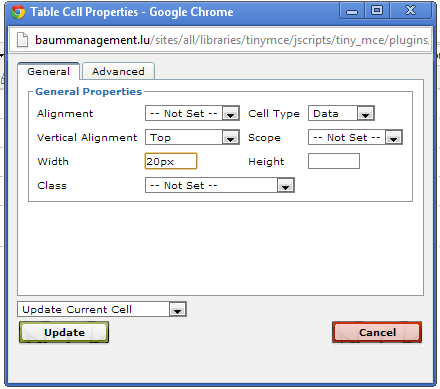Click the page document icon in address bar

tap(22, 40)
